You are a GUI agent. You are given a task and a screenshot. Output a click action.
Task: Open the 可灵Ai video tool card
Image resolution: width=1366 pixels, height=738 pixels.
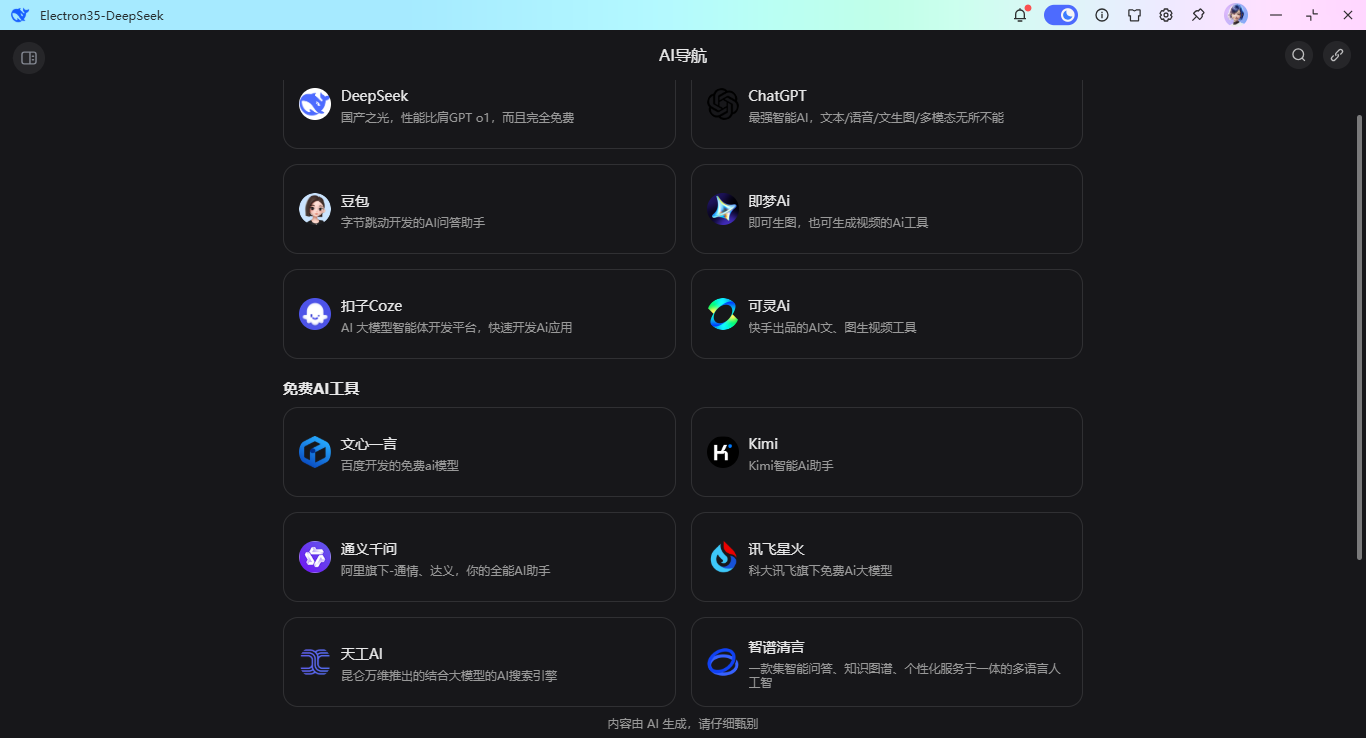tap(886, 314)
